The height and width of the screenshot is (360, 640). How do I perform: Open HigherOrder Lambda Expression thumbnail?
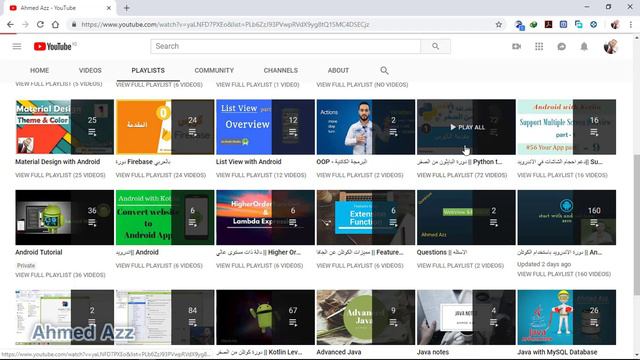265,217
